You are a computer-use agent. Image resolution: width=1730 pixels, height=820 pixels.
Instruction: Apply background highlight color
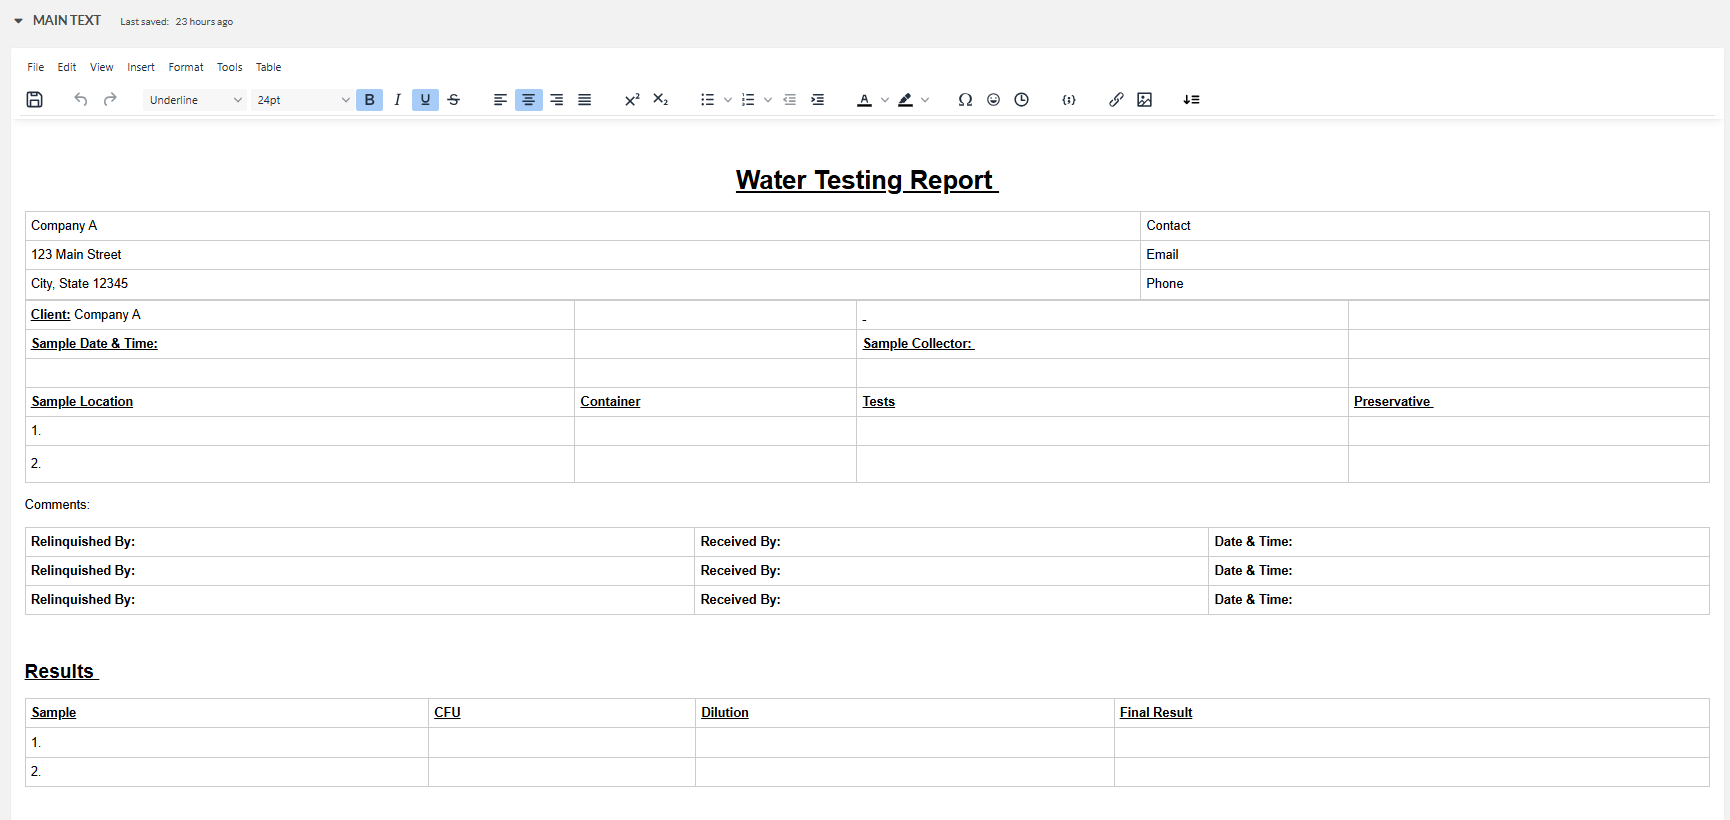(x=905, y=99)
